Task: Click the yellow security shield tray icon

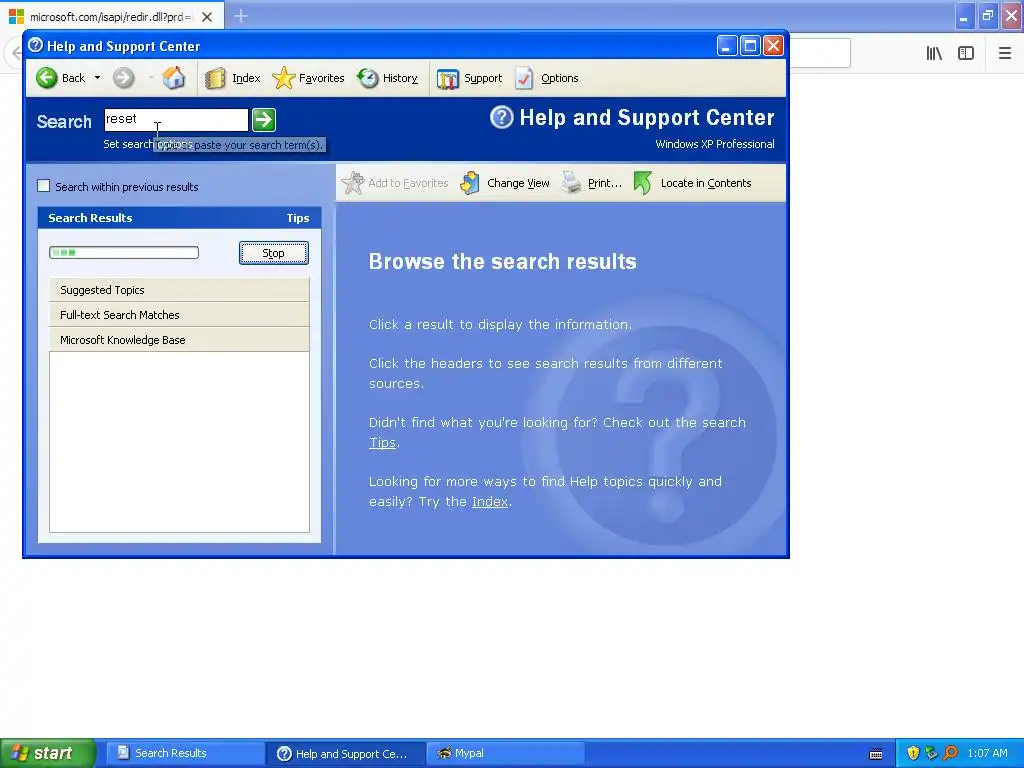Action: [913, 754]
